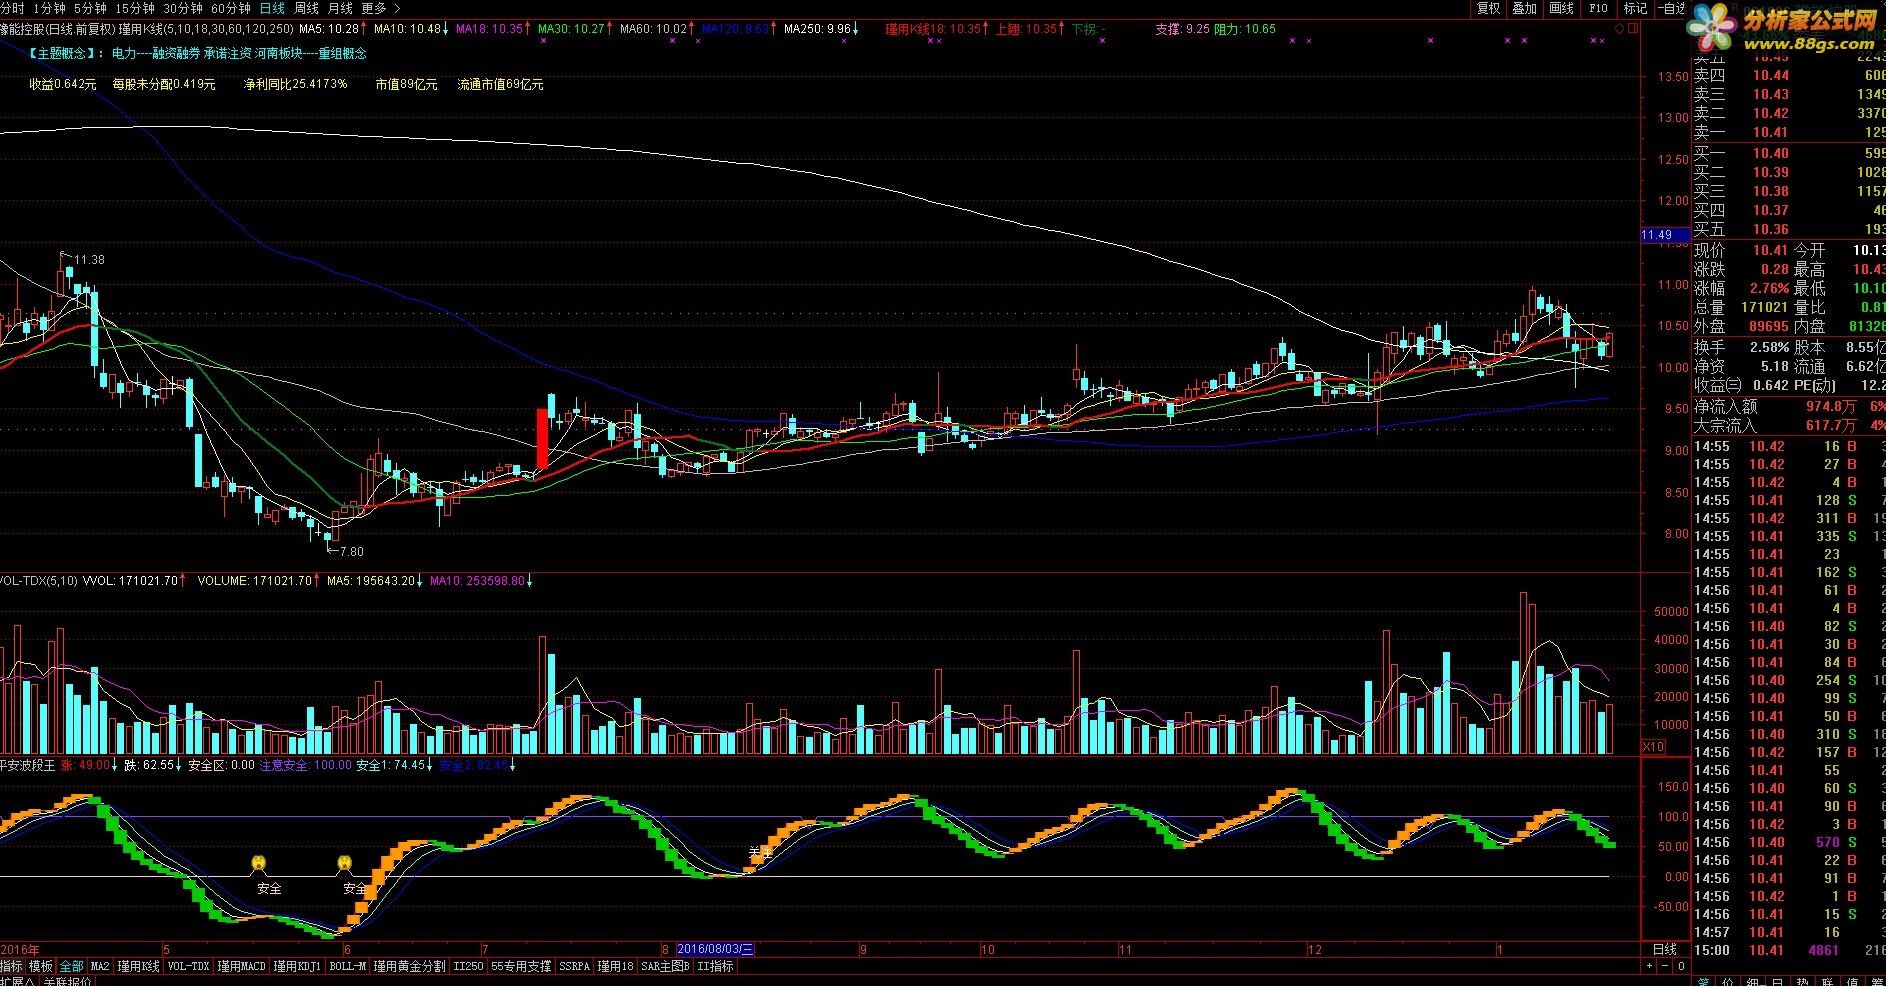Click the second 安全 signal icon near June
The width and height of the screenshot is (1886, 986).
click(345, 864)
